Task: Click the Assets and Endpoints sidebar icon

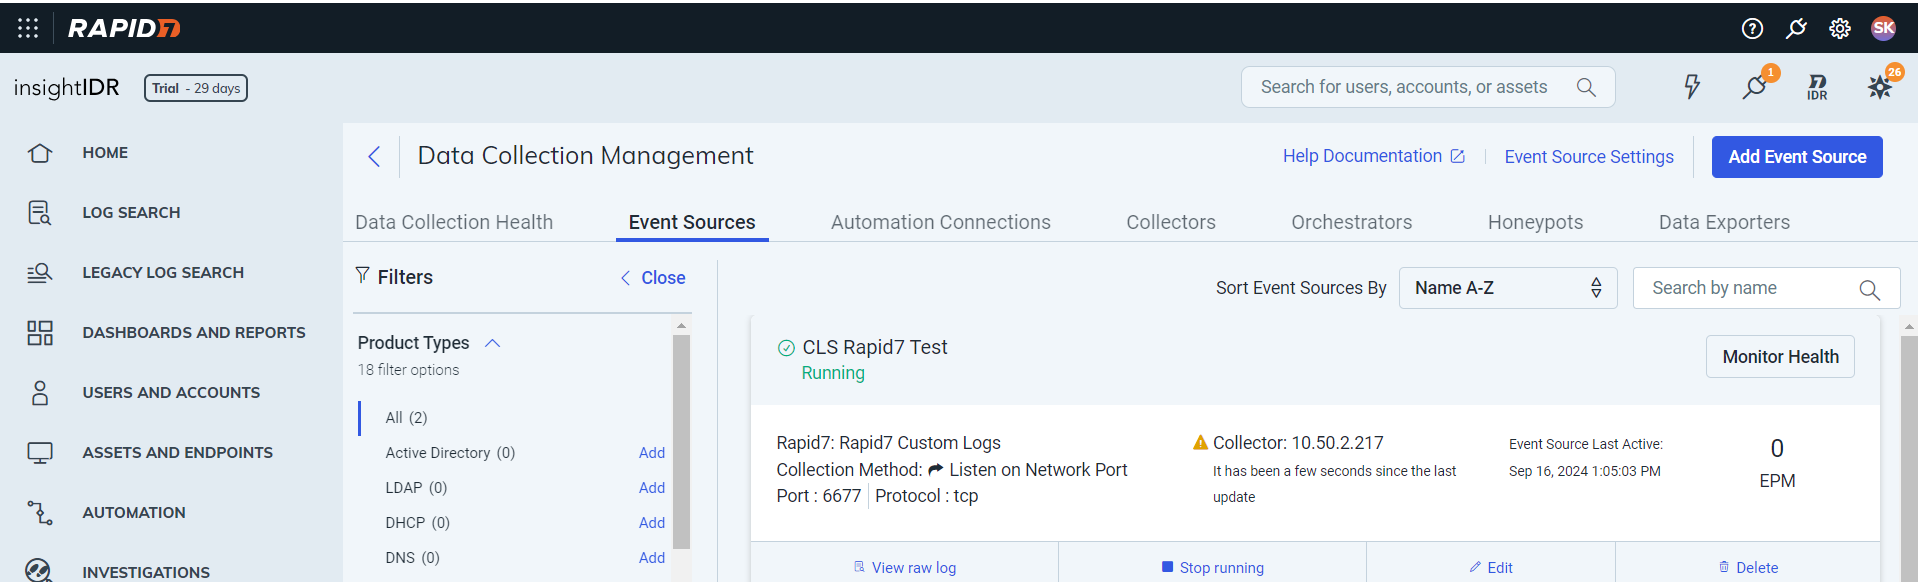Action: [x=40, y=453]
